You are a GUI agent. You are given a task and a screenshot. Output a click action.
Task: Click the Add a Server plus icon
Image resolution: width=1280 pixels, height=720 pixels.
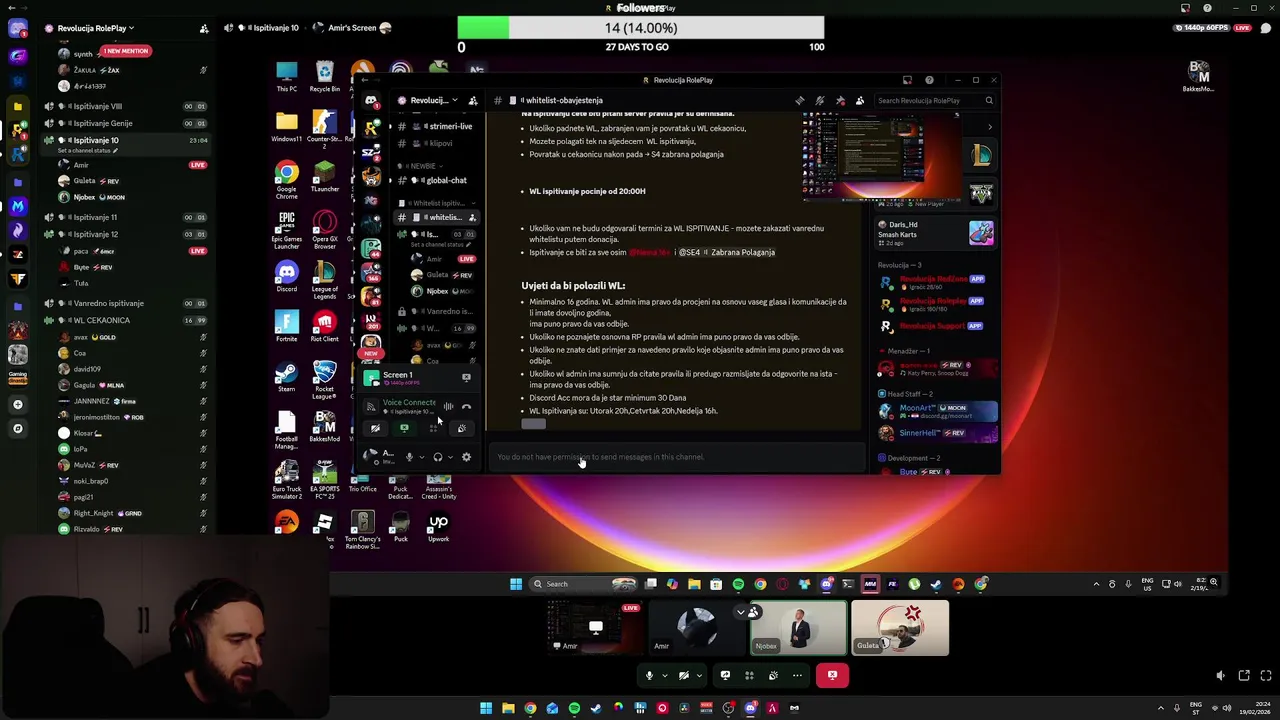point(17,404)
